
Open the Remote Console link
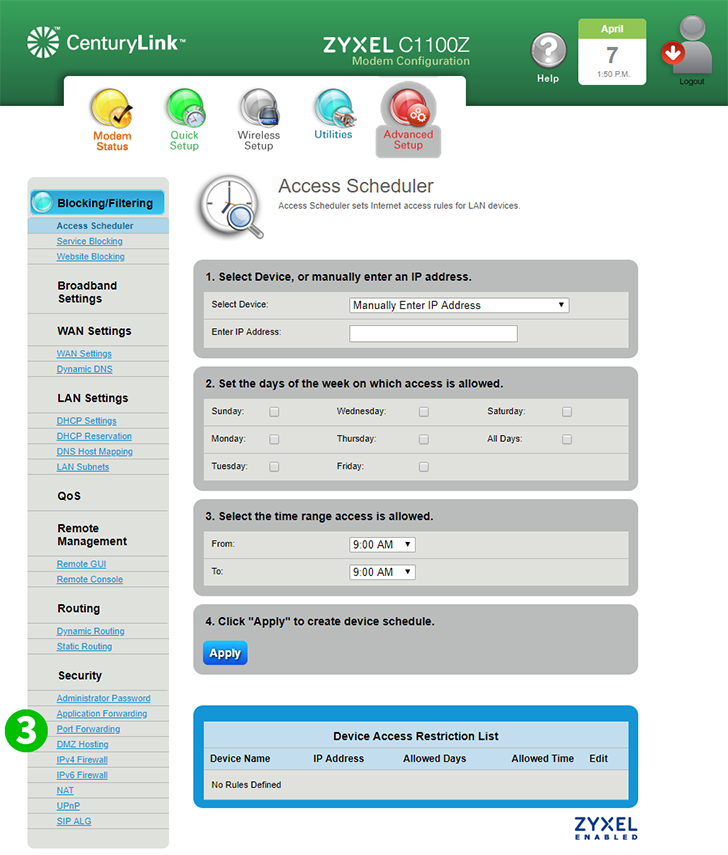point(90,579)
